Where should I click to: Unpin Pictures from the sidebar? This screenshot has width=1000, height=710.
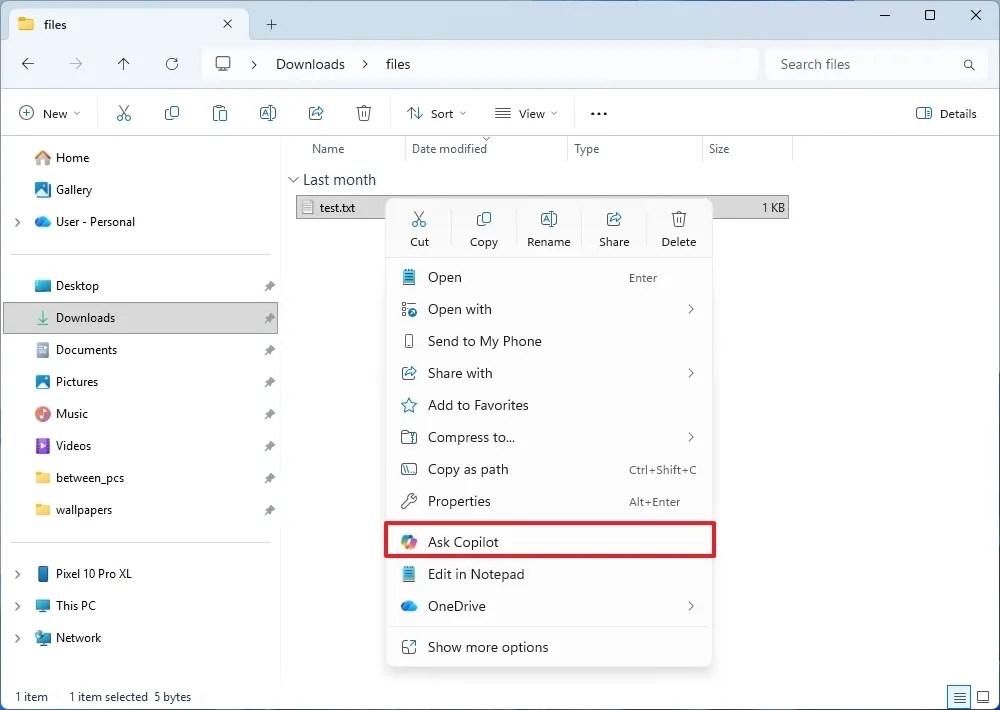tap(268, 381)
